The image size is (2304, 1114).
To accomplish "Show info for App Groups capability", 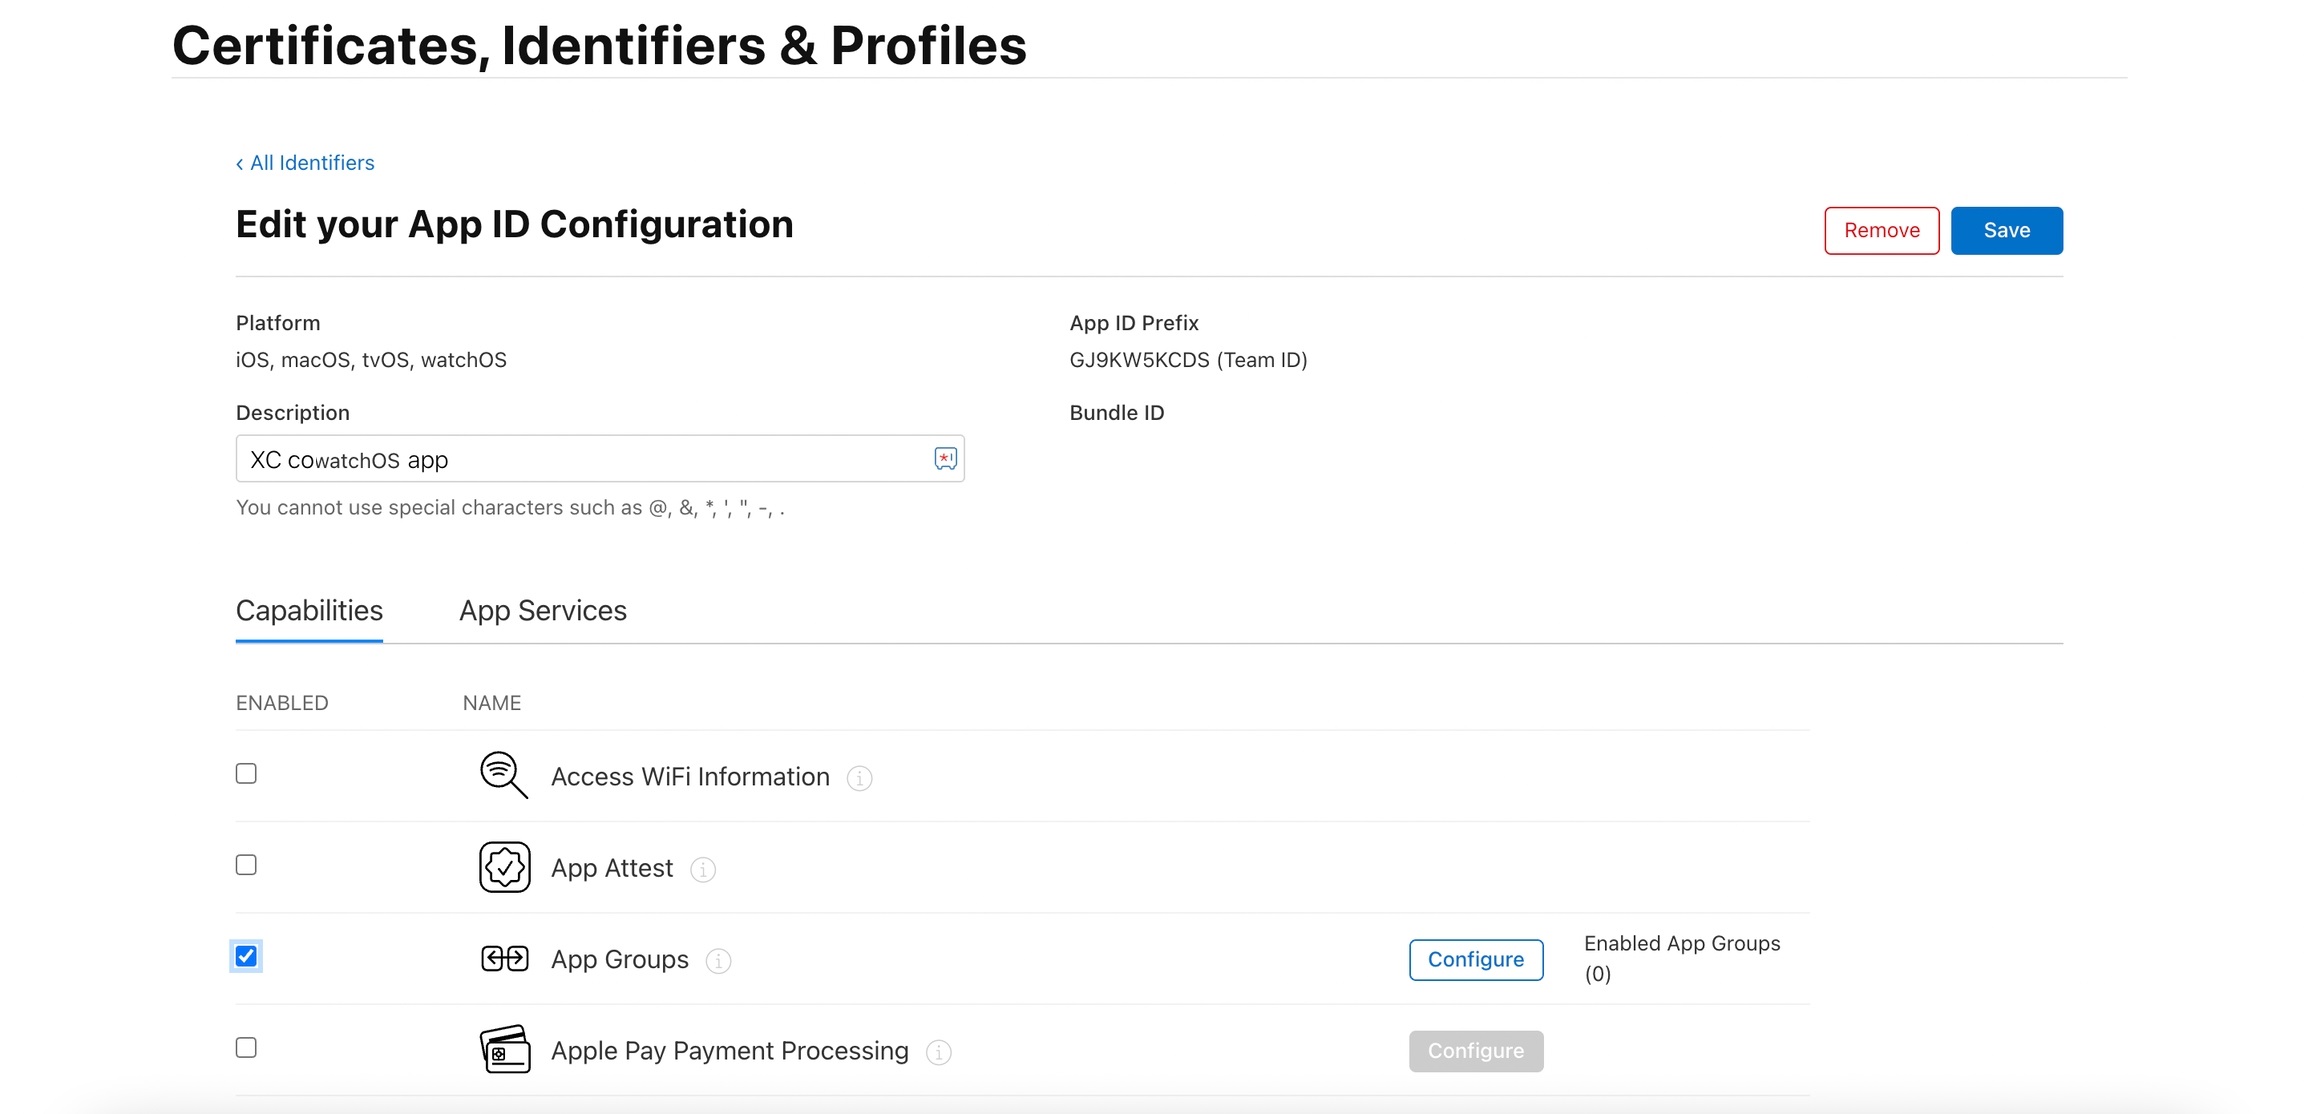I will (x=718, y=961).
